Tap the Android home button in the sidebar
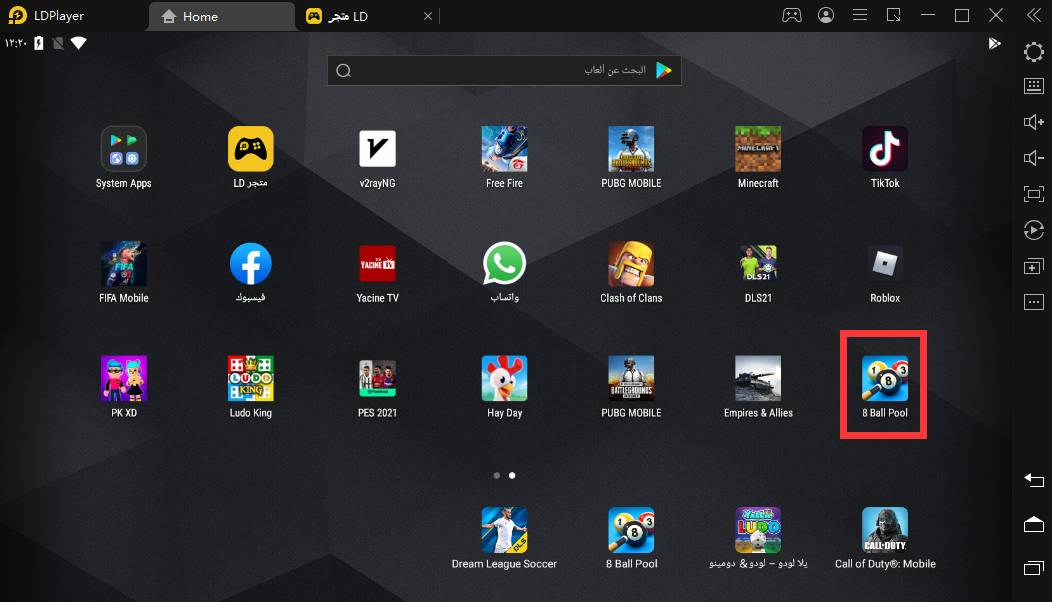This screenshot has width=1052, height=602. click(x=1034, y=524)
